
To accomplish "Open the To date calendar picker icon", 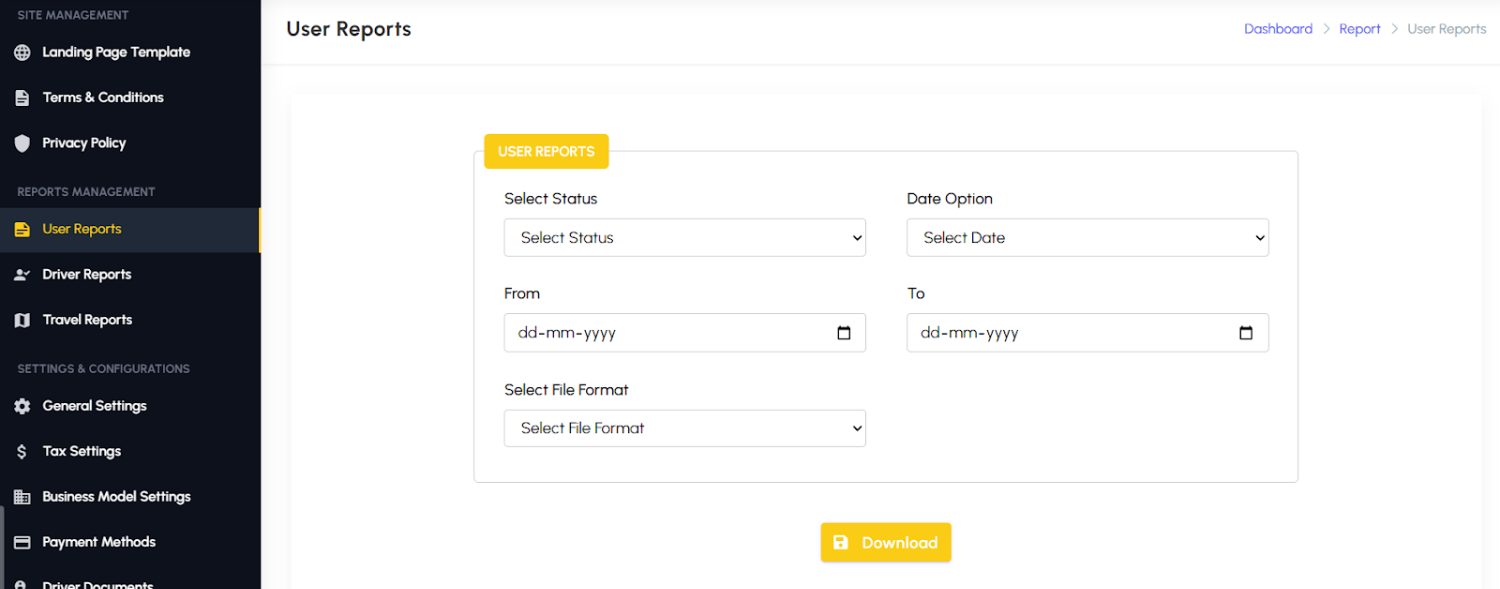I will click(x=1246, y=333).
